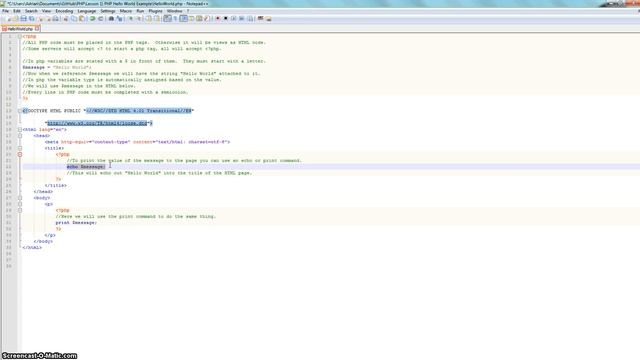The height and width of the screenshot is (360, 640).
Task: Click the $message = "Hello World" line
Action: click(57, 67)
